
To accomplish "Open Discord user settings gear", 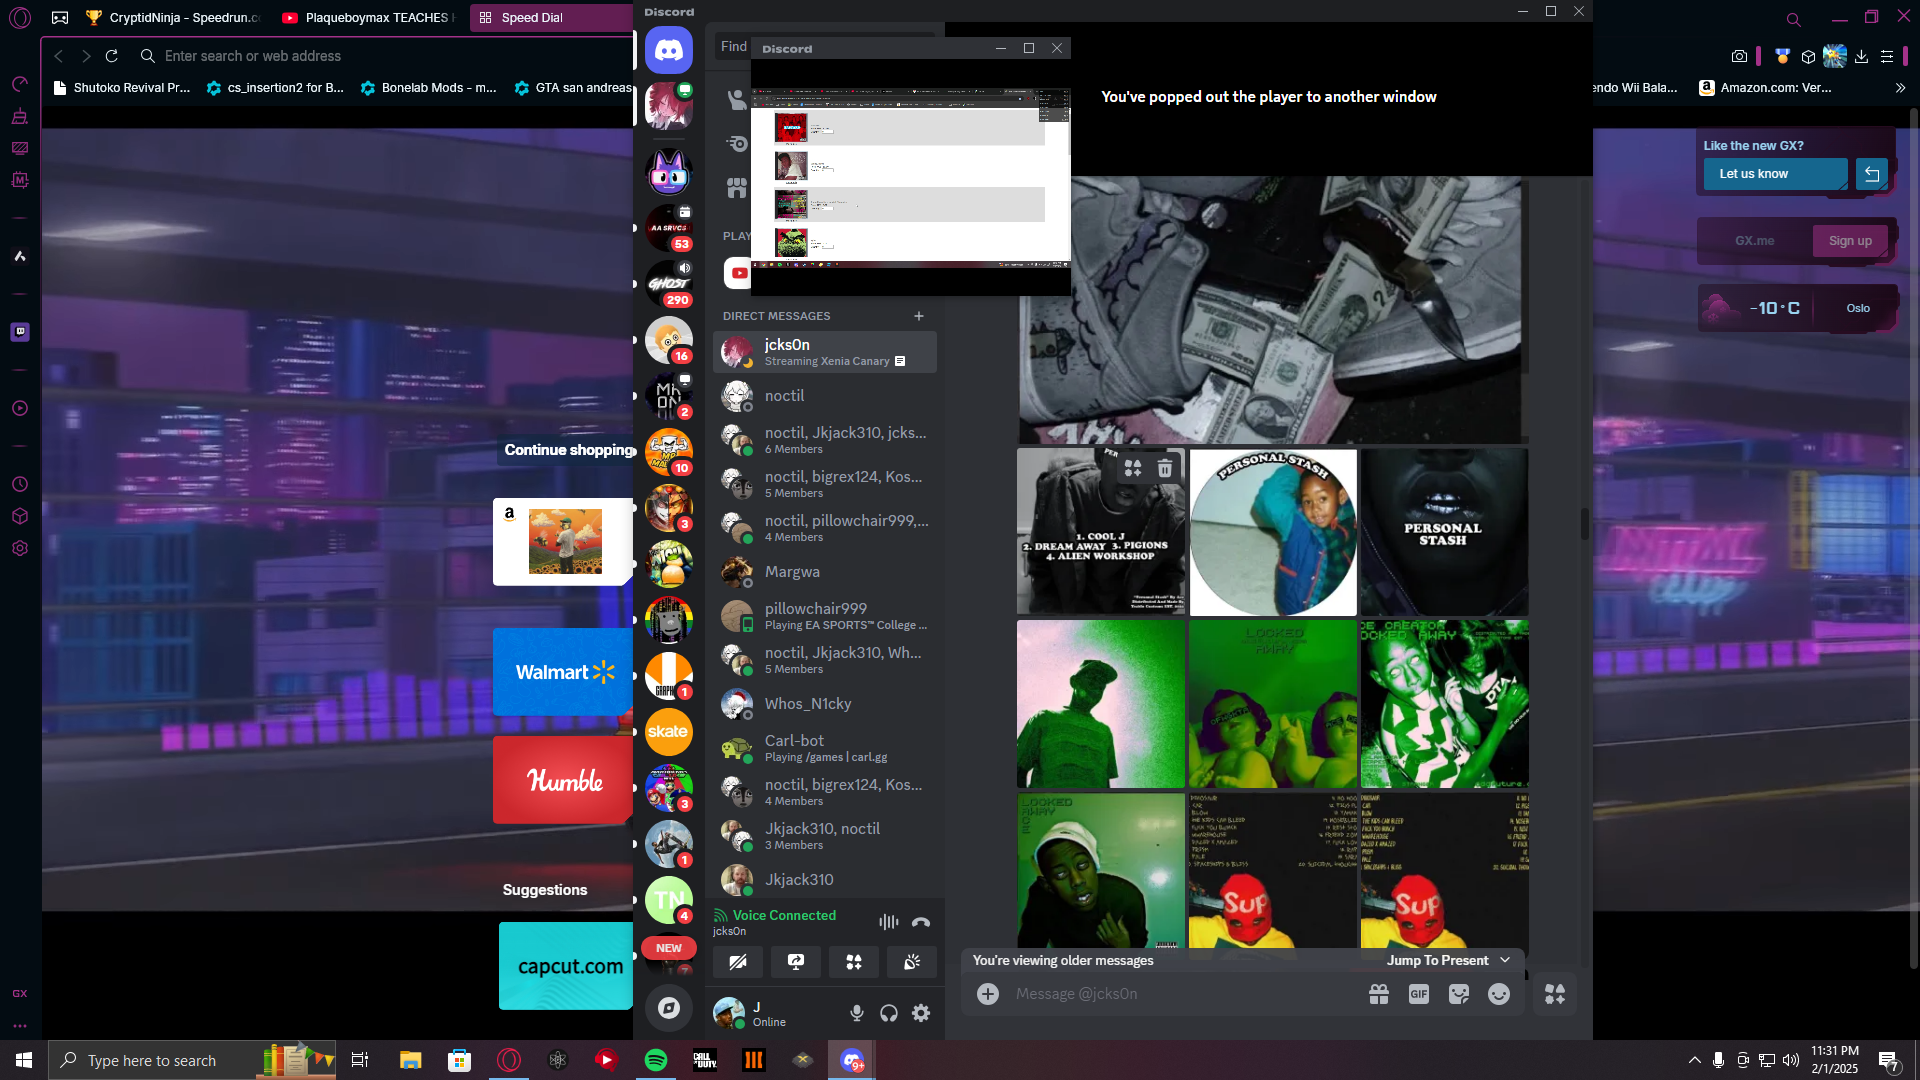I will pyautogui.click(x=921, y=1013).
